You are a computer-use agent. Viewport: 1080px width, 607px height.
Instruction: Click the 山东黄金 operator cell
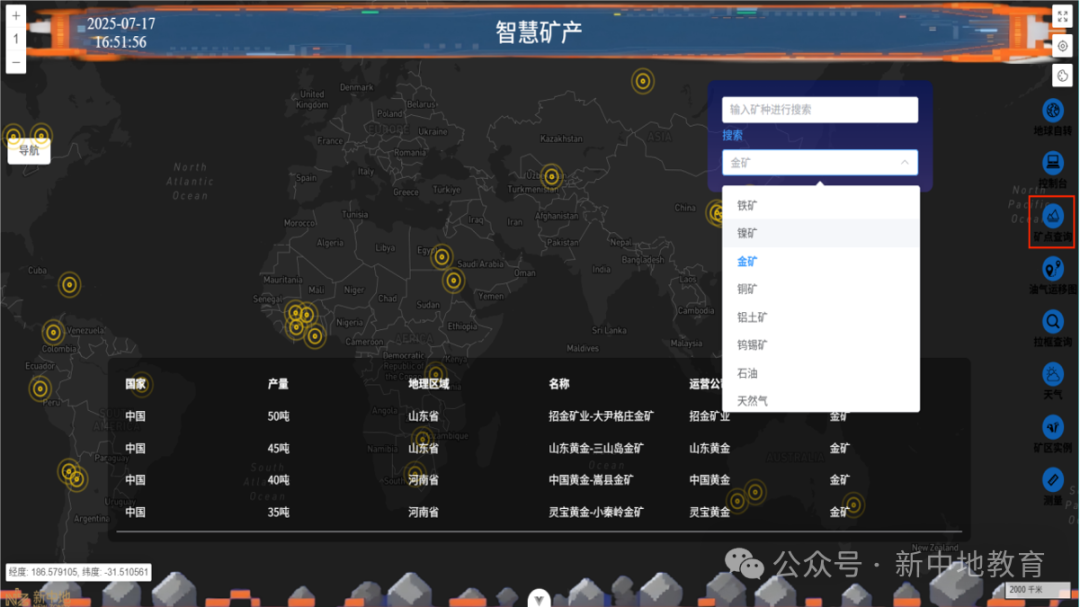click(709, 449)
